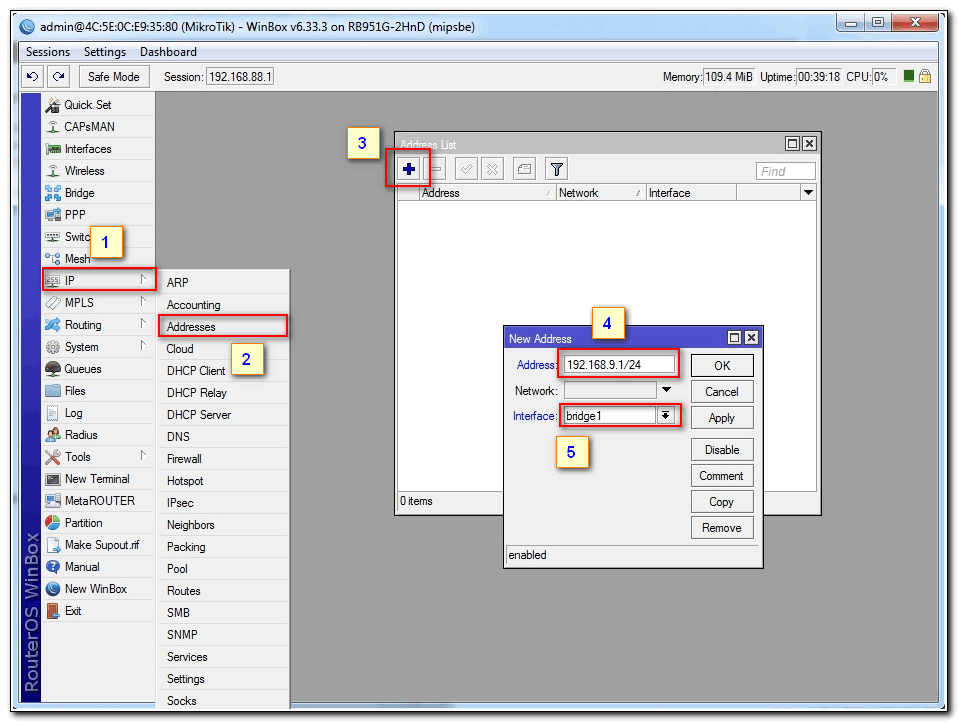Open PPP in the sidebar

tap(98, 215)
